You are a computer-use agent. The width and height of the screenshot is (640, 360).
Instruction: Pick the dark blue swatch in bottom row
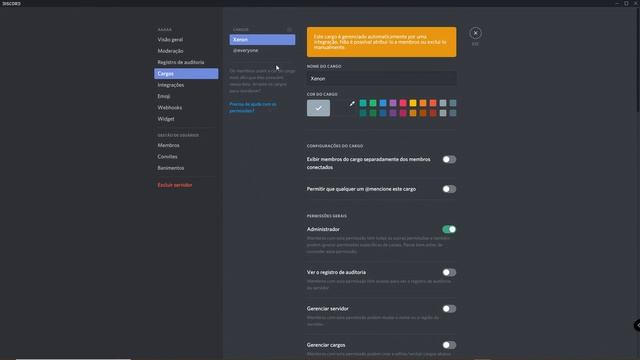(x=383, y=113)
